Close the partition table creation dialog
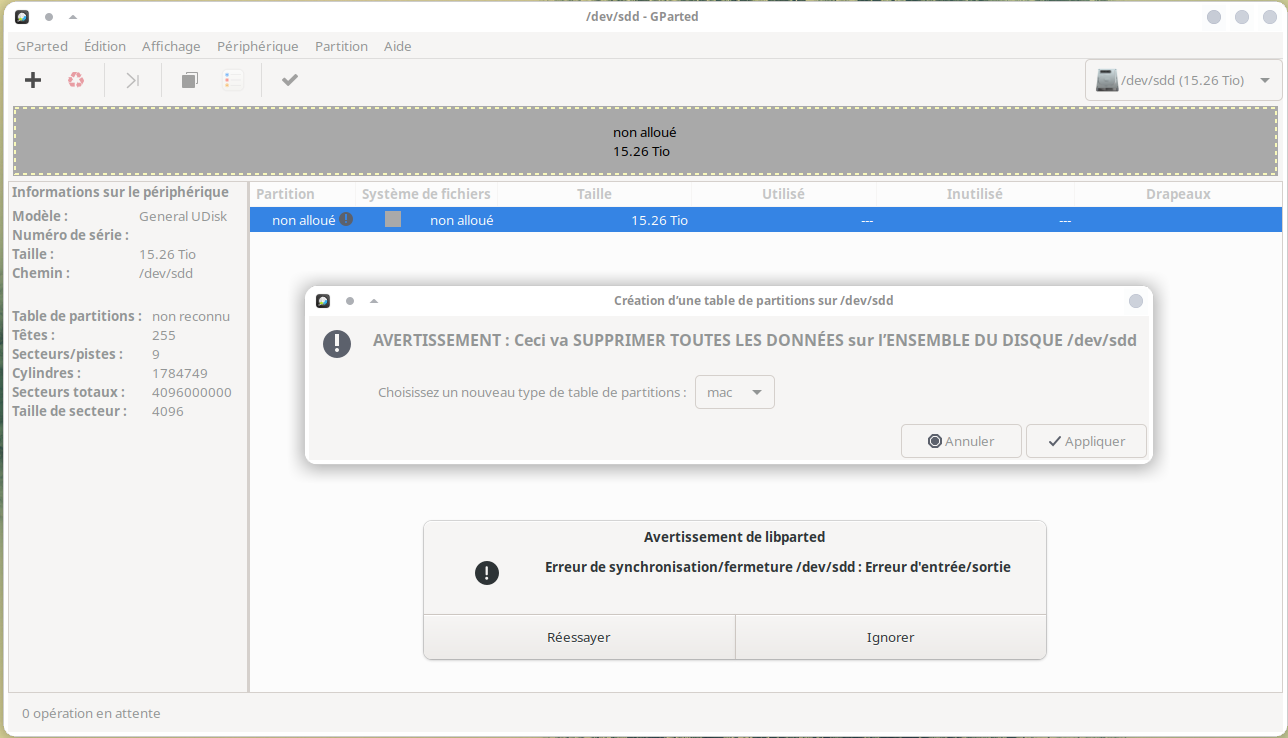 pos(1136,301)
